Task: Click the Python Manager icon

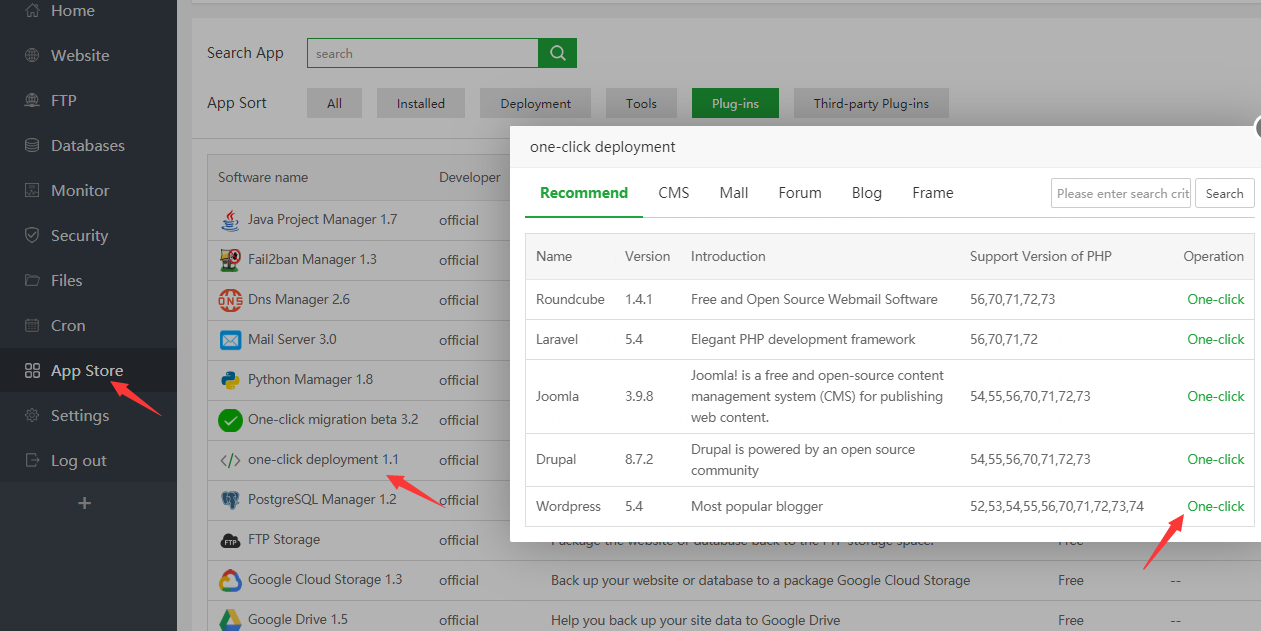Action: pyautogui.click(x=230, y=380)
